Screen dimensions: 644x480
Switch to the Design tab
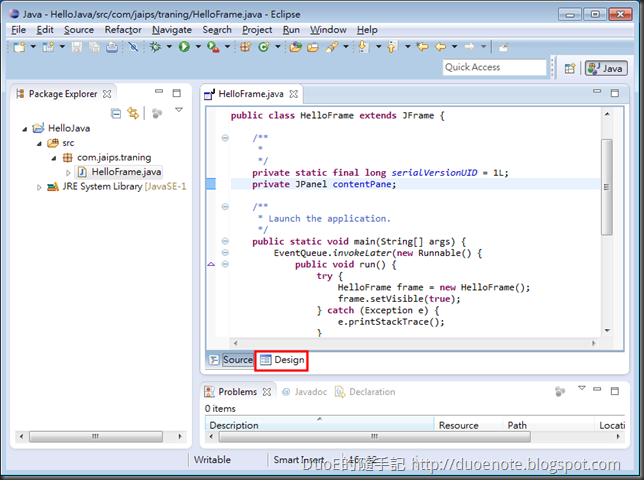click(282, 360)
